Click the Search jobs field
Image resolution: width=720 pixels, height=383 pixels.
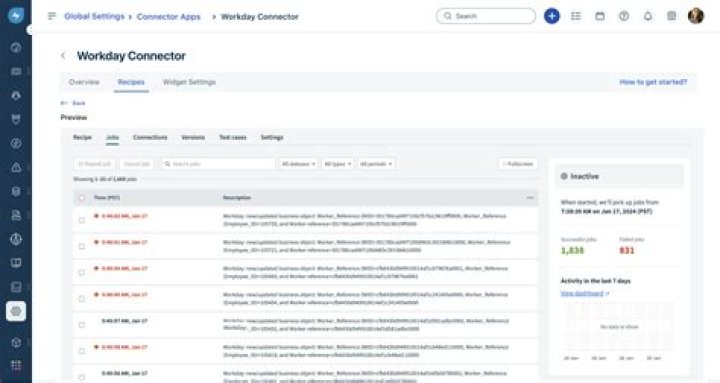tap(219, 164)
